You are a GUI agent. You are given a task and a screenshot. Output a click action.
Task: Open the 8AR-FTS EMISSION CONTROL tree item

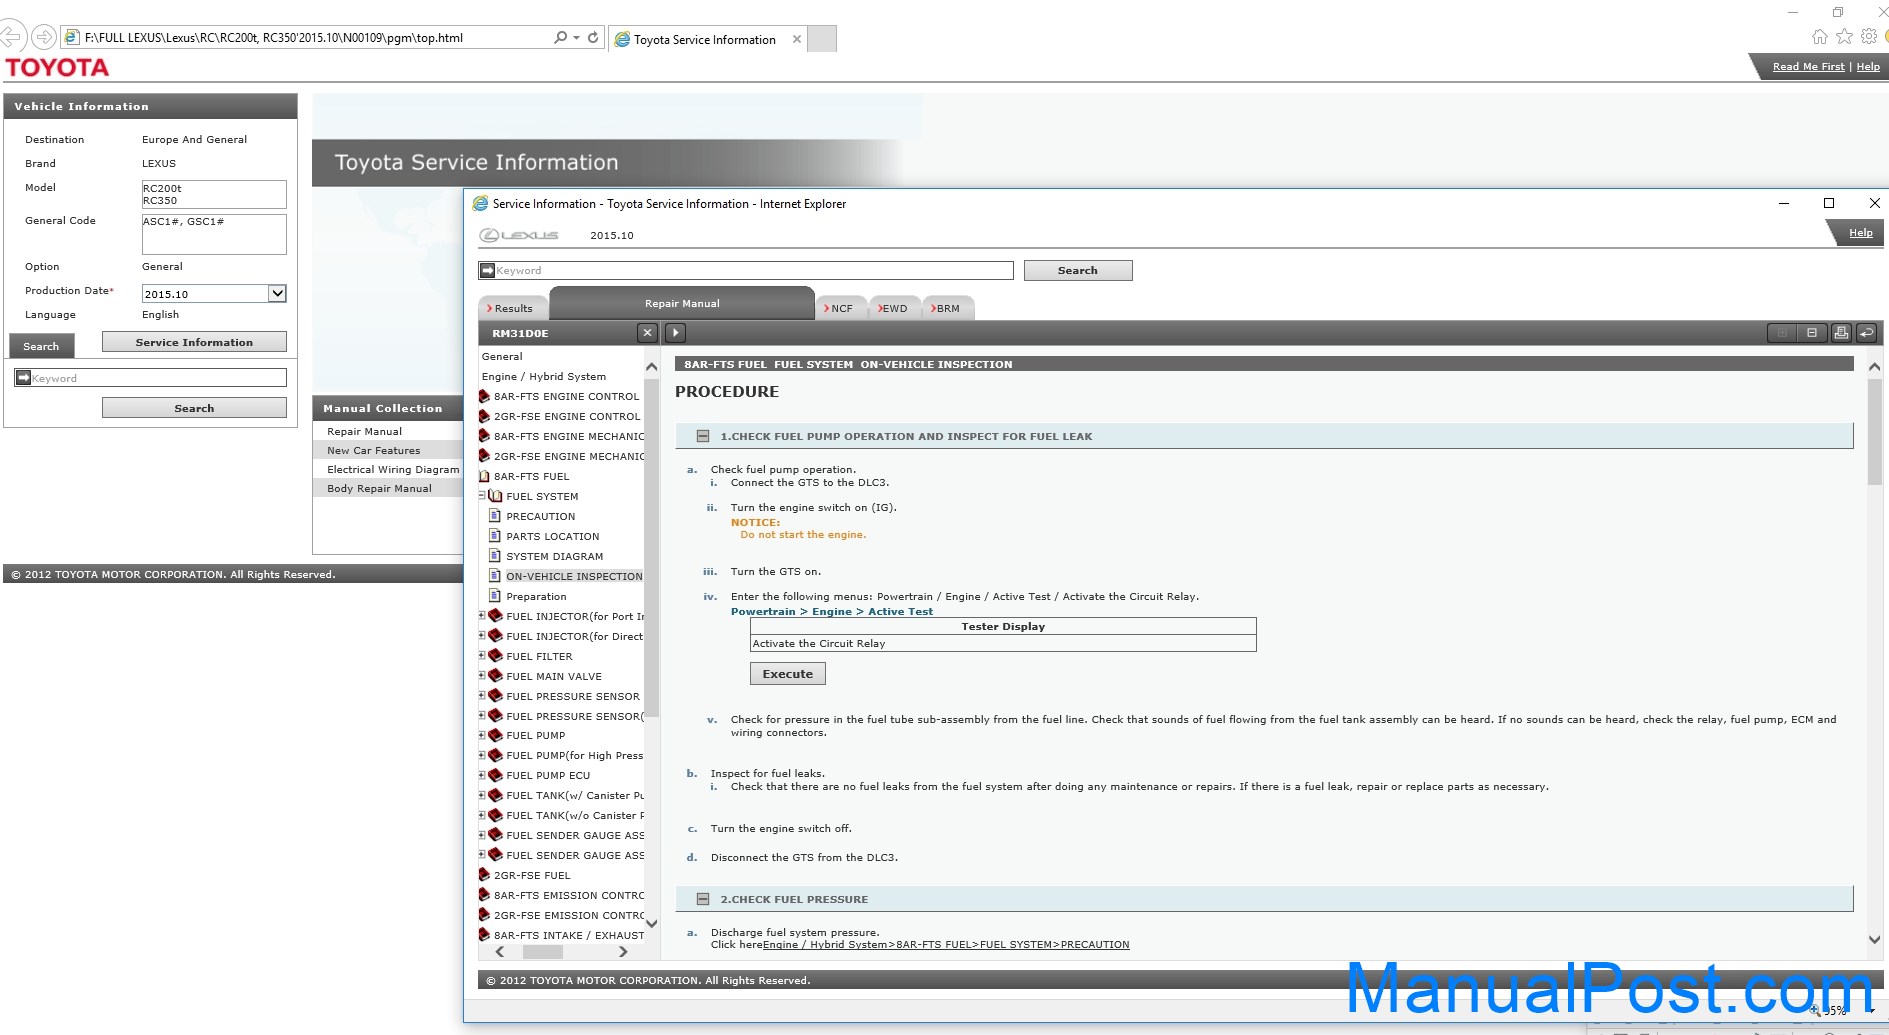[569, 895]
